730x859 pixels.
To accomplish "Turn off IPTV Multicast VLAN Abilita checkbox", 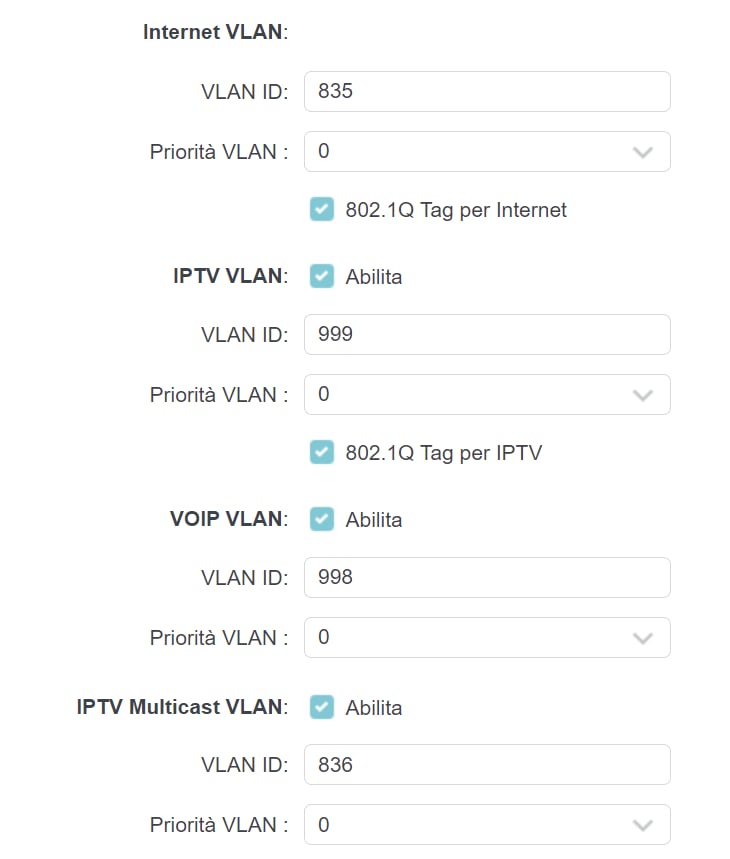I will tap(321, 708).
